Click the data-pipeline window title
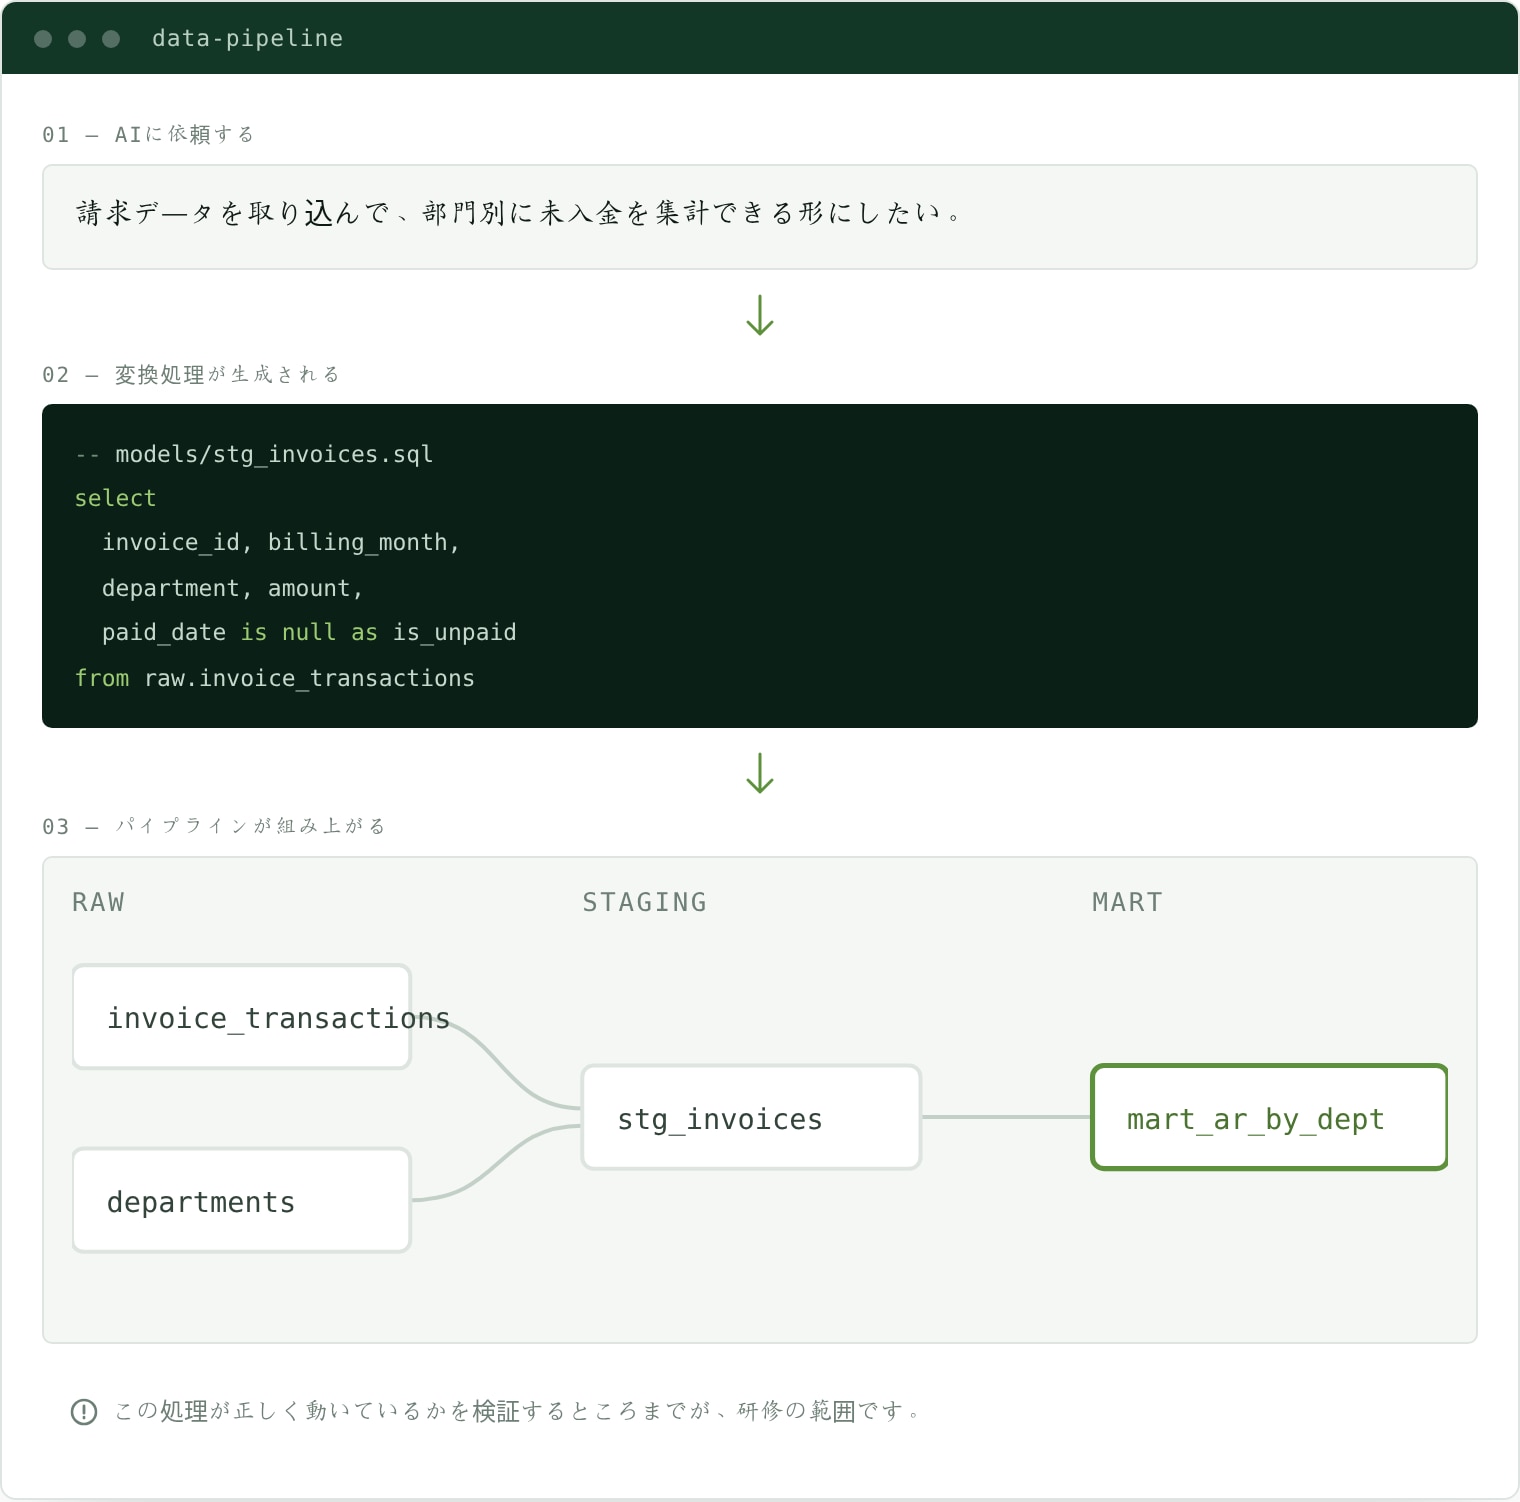The image size is (1520, 1502). 247,38
